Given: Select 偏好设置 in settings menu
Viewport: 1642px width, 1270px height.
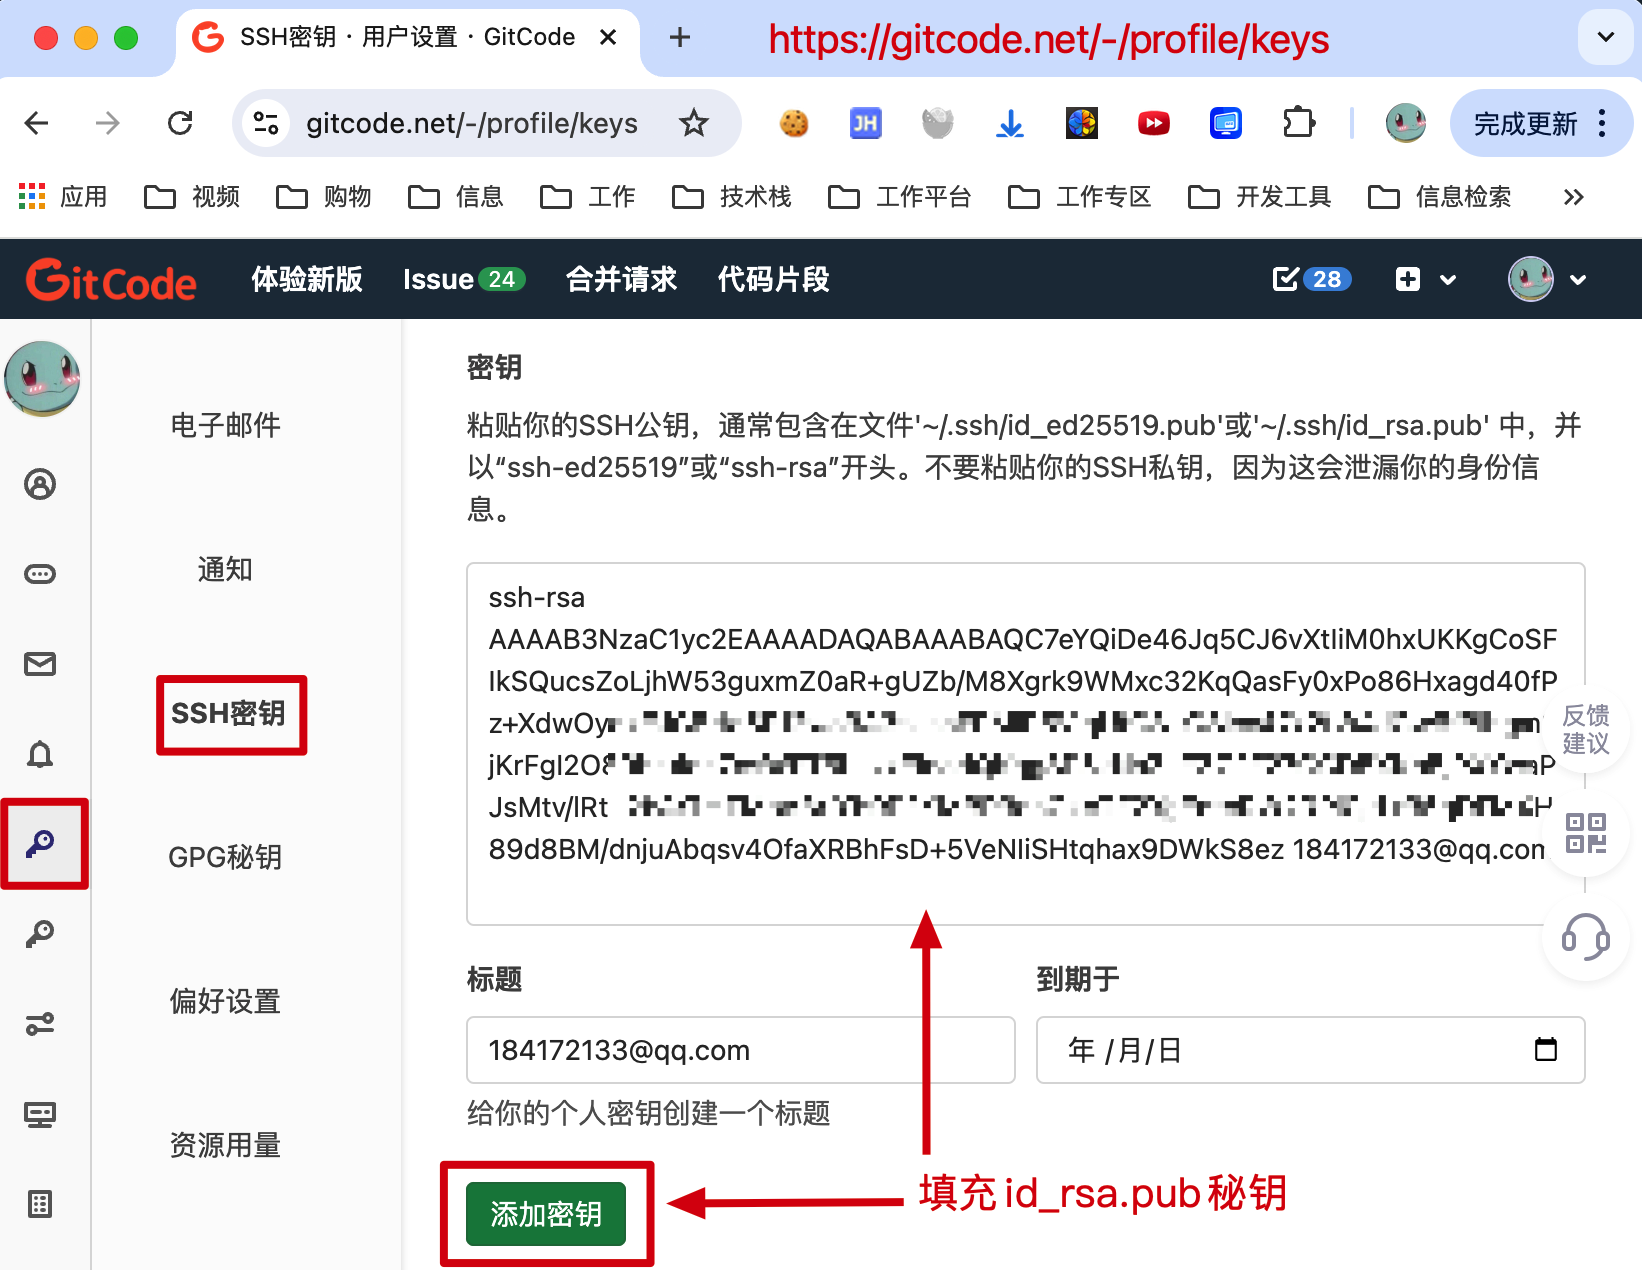Looking at the screenshot, I should point(225,1001).
